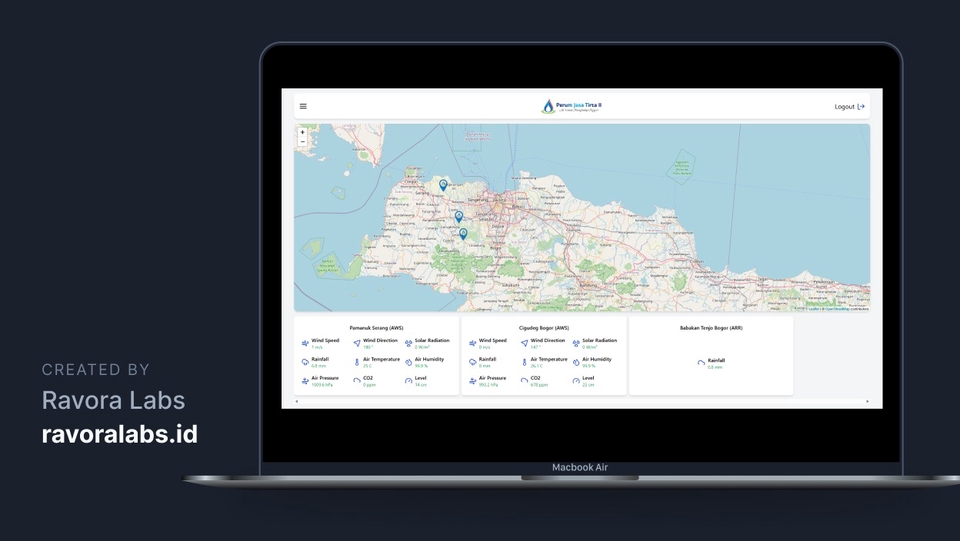Click Level gauge icon in Cigudeg Bogor card
The image size is (960, 541).
[x=576, y=381]
